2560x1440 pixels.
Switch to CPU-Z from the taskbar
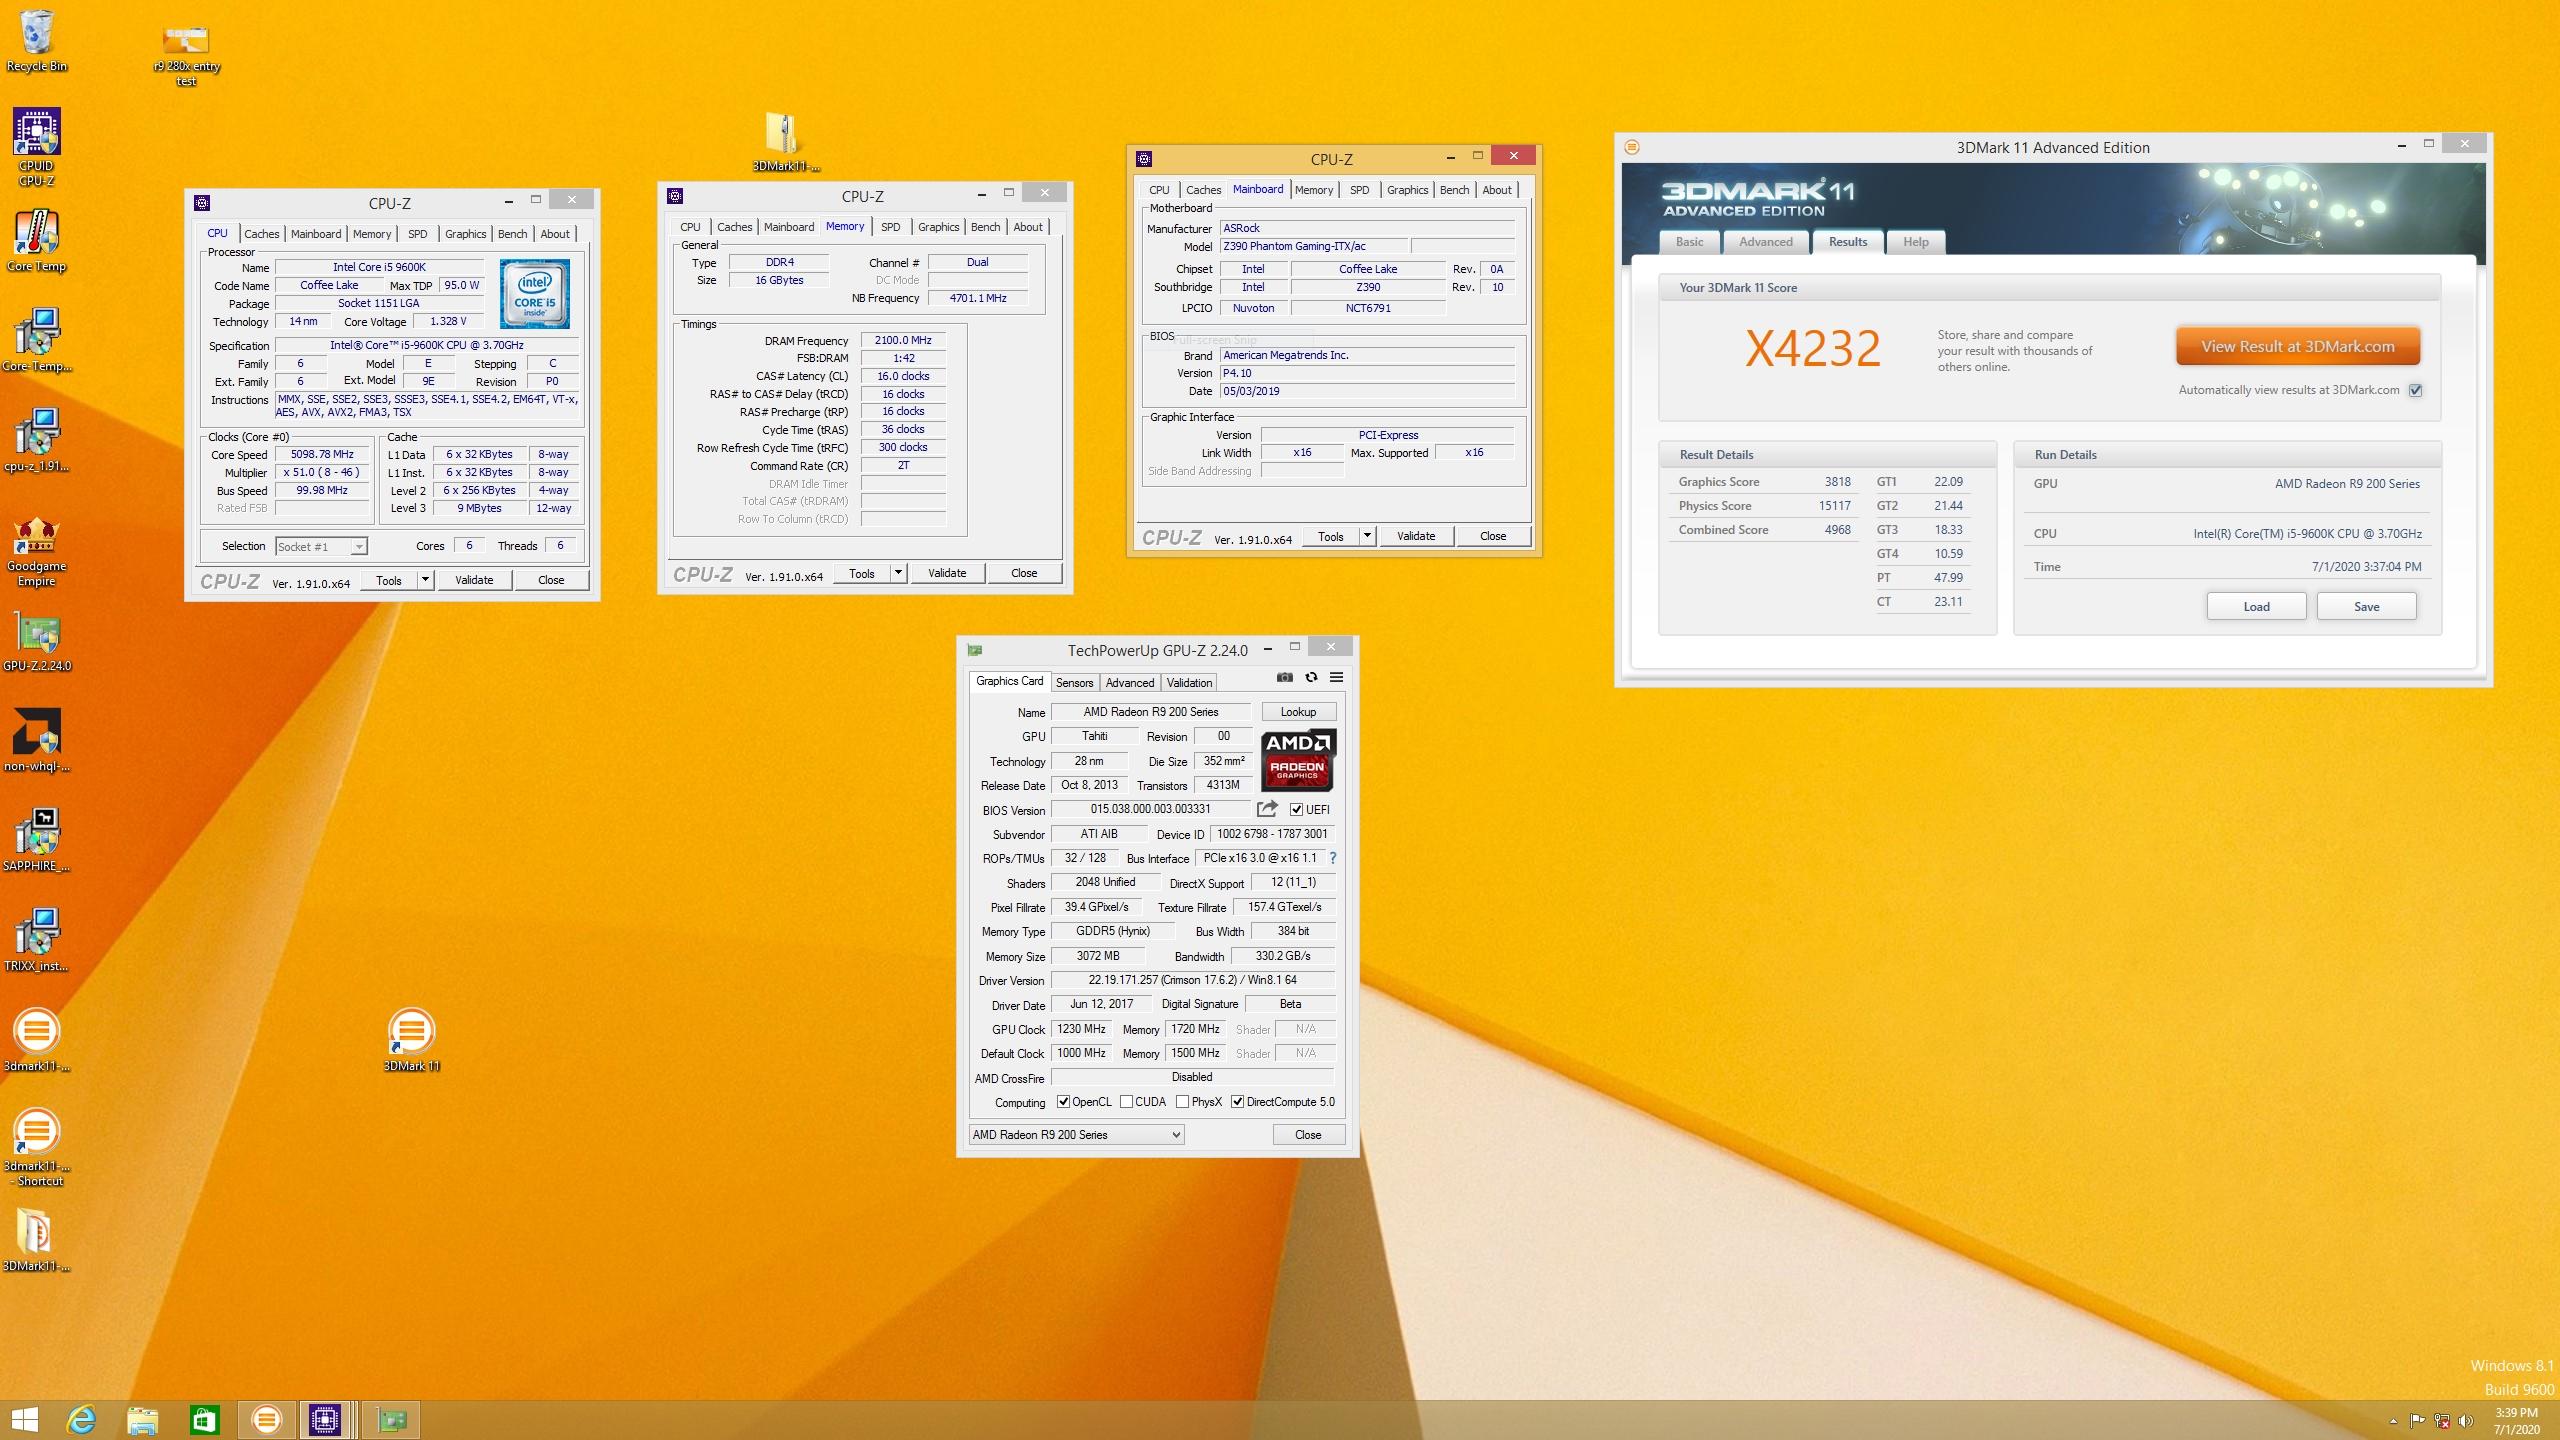(x=326, y=1419)
